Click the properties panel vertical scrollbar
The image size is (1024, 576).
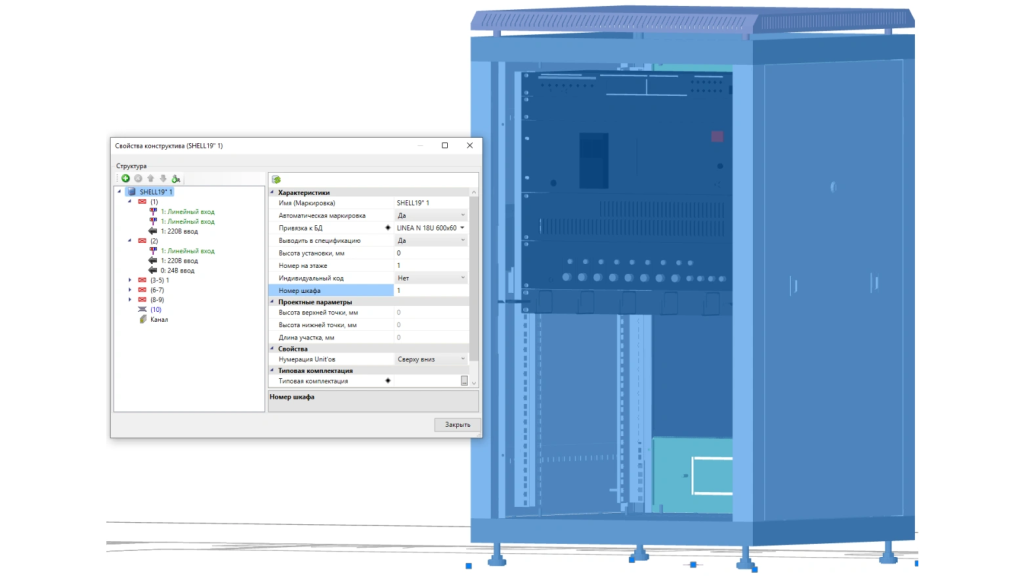point(475,280)
